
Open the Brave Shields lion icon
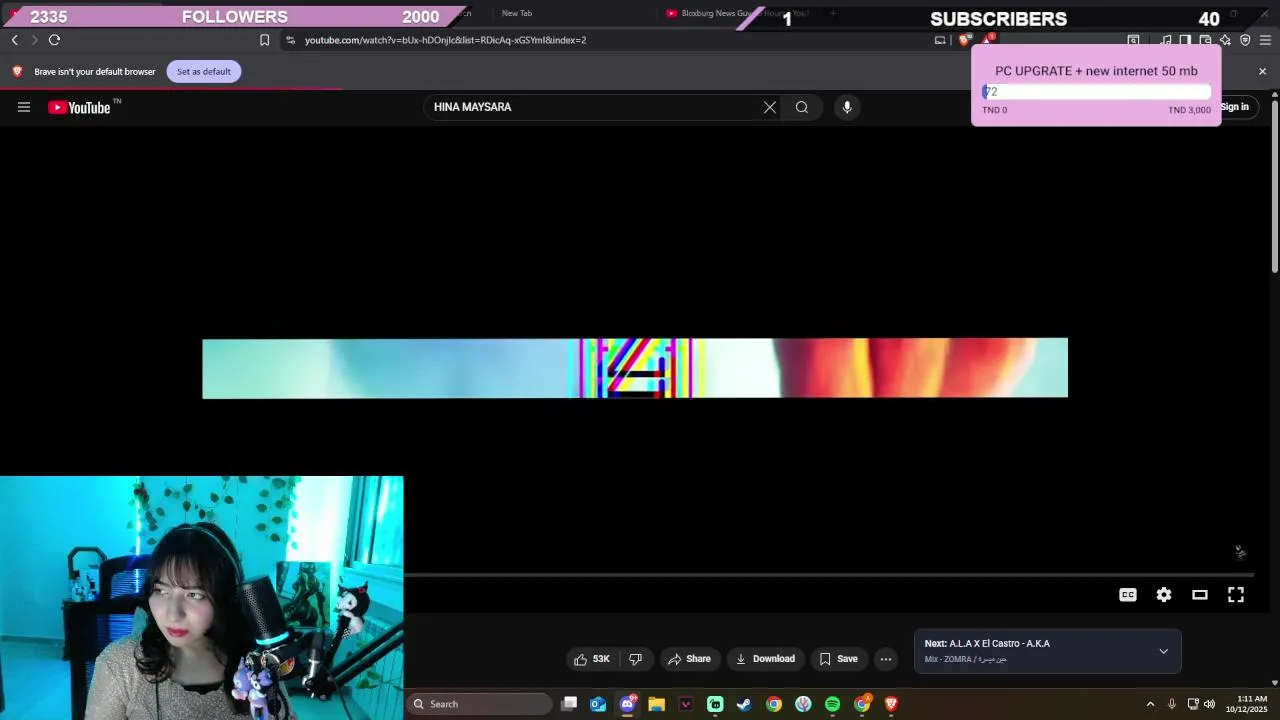click(964, 40)
